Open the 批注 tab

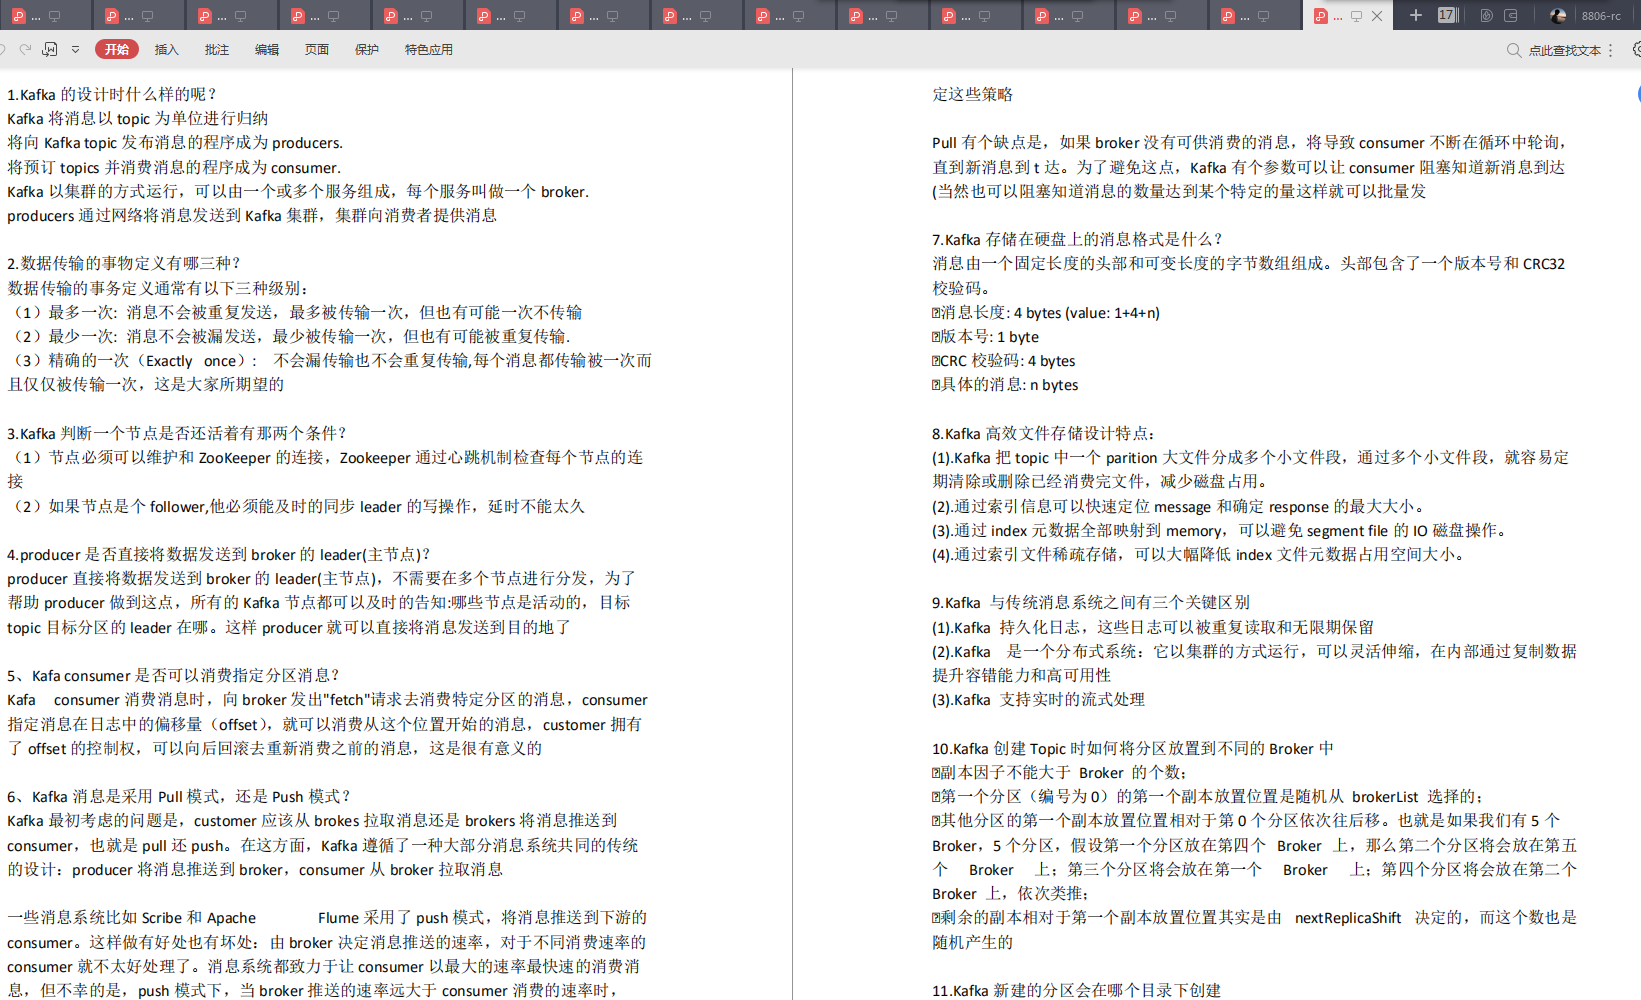point(217,49)
